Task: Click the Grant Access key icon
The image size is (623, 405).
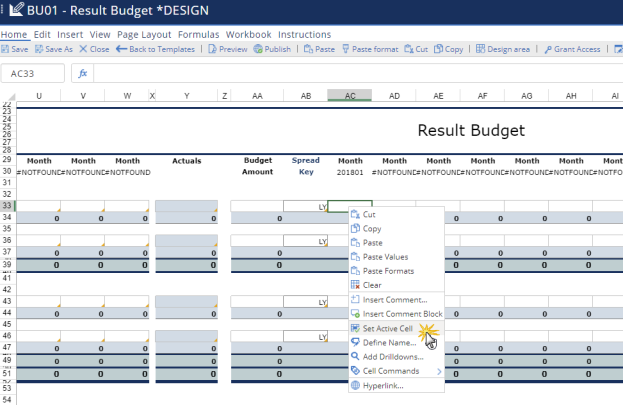Action: 548,49
